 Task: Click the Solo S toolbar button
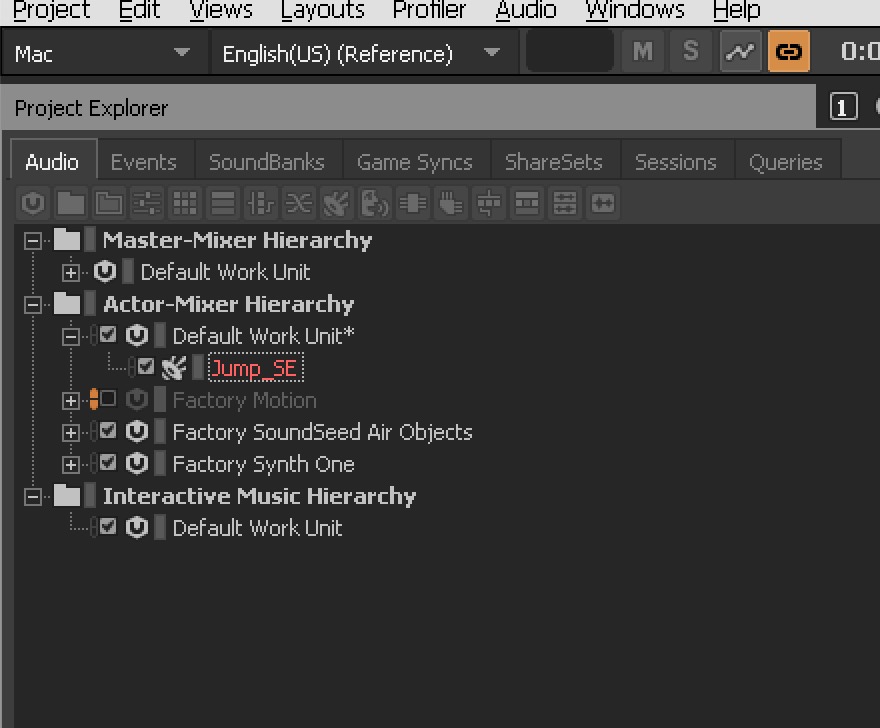(691, 52)
